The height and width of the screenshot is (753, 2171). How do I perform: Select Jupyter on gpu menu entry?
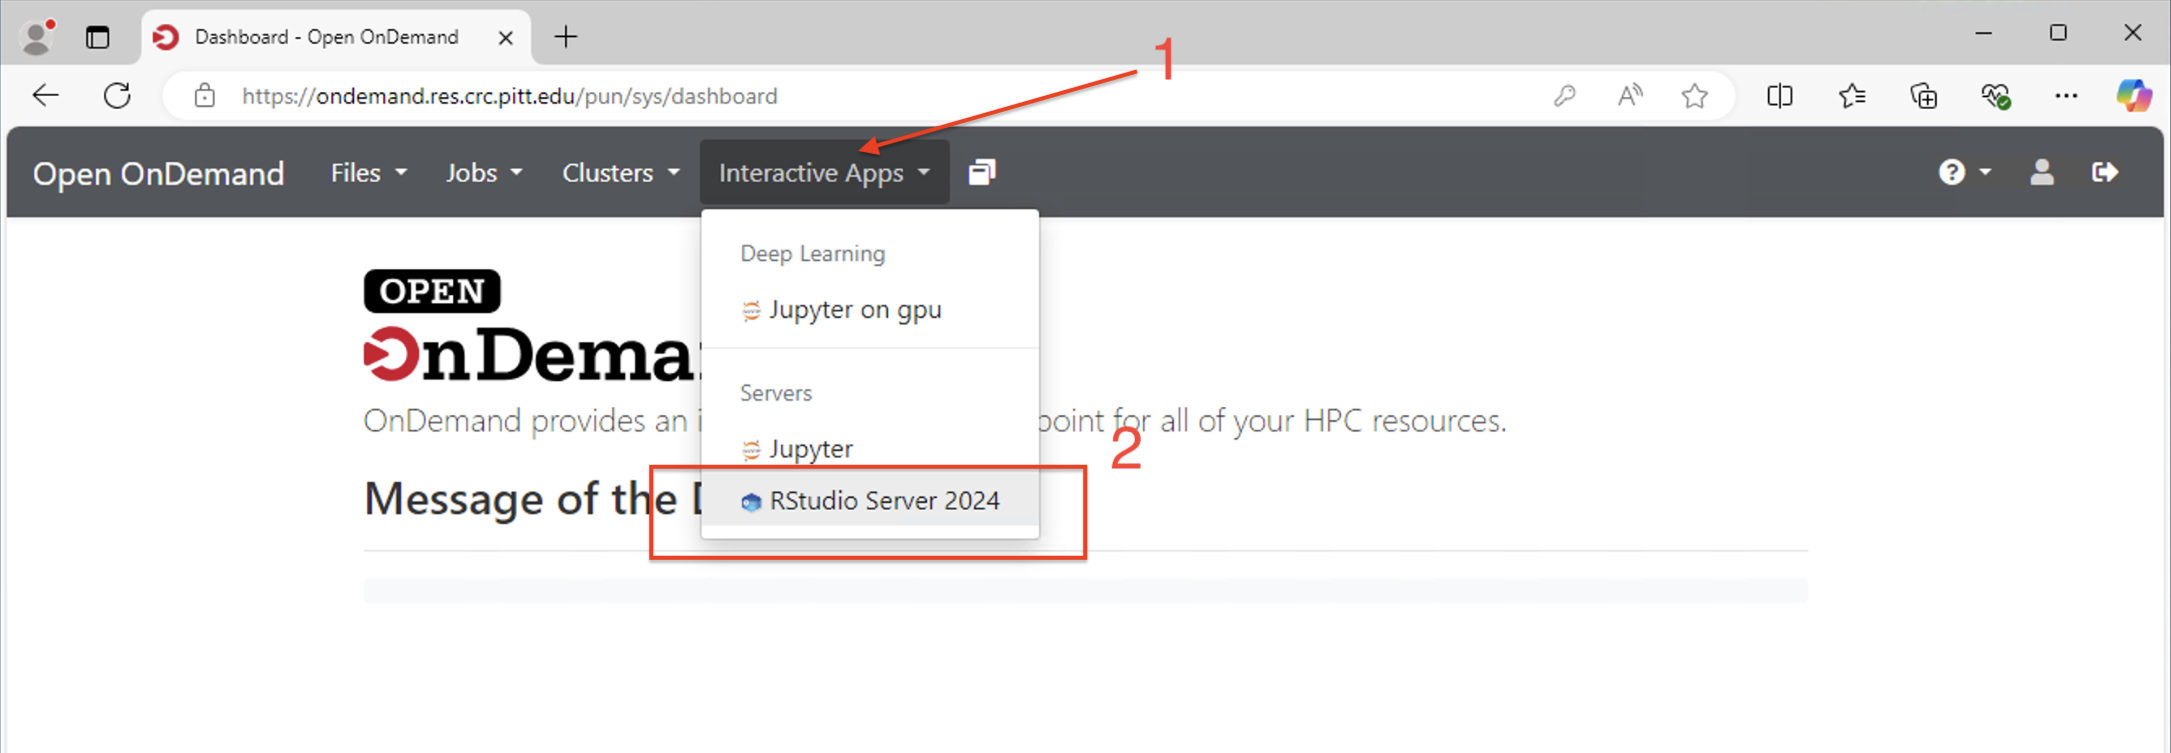[x=870, y=310]
